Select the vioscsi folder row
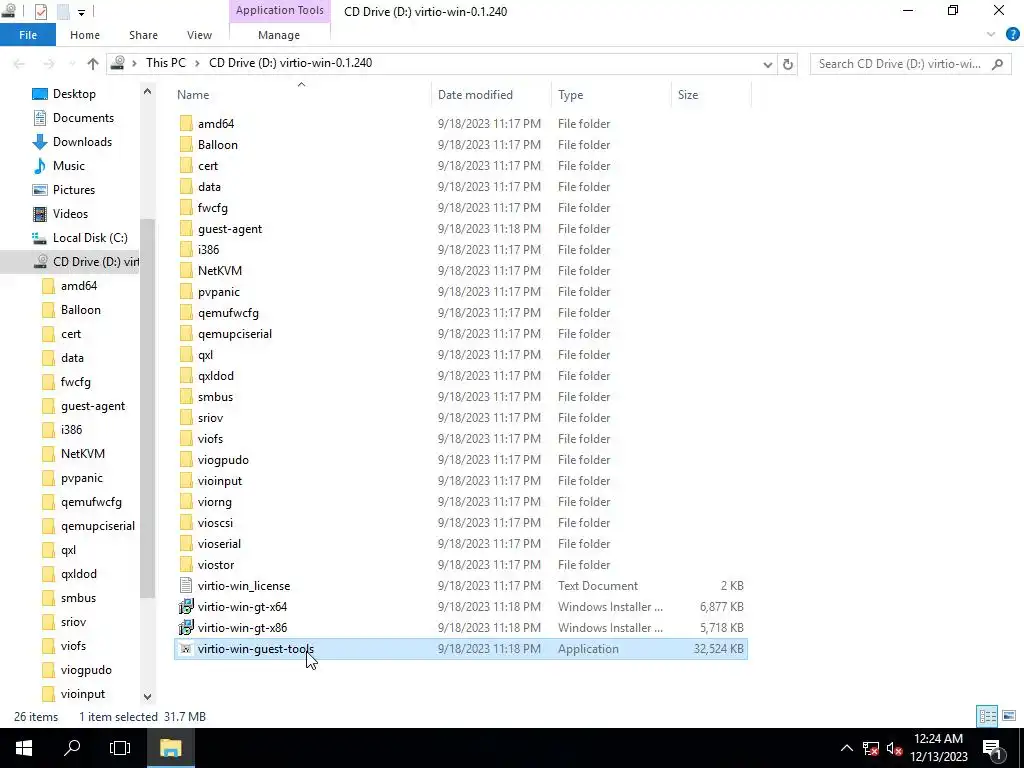This screenshot has height=768, width=1024. pyautogui.click(x=461, y=523)
